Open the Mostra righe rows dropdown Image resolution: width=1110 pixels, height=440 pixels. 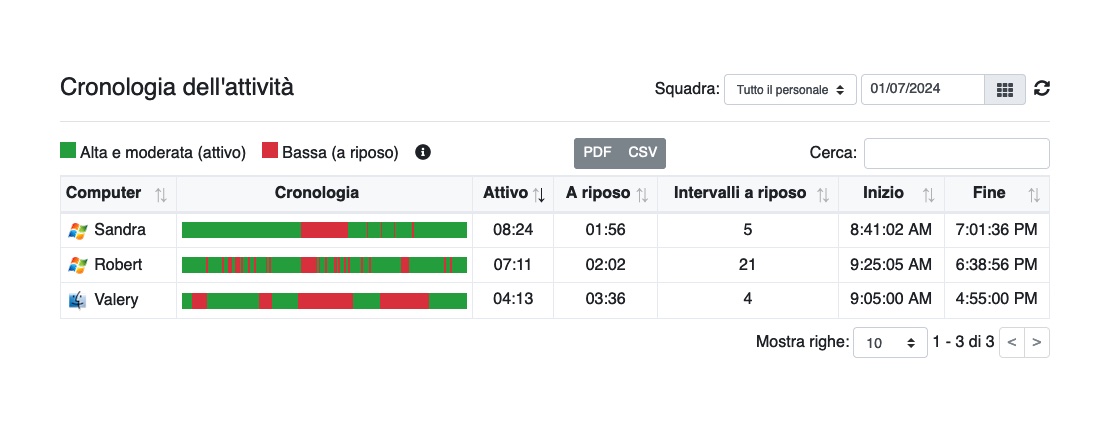coord(890,342)
